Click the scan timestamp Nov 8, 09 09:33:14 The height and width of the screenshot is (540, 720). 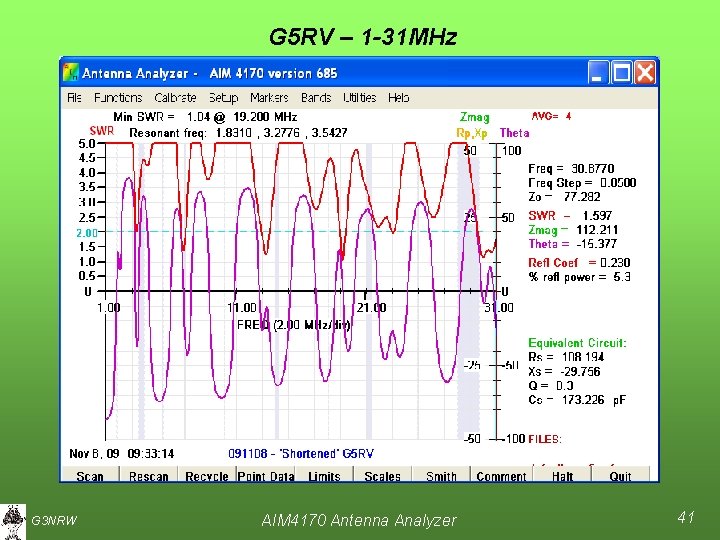click(122, 454)
